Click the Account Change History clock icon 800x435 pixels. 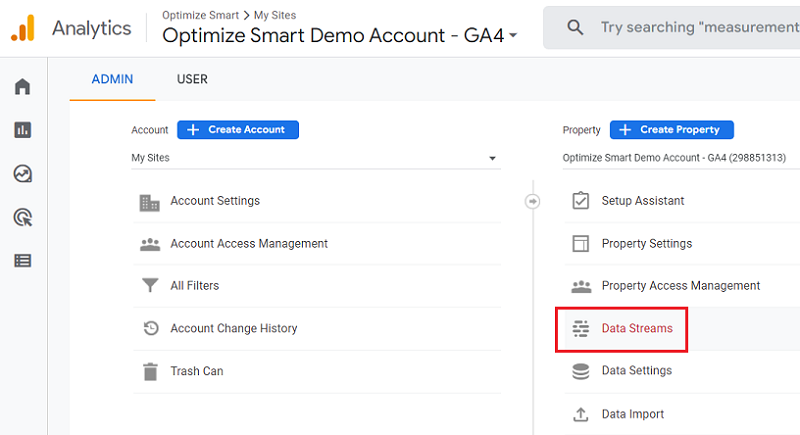point(151,328)
